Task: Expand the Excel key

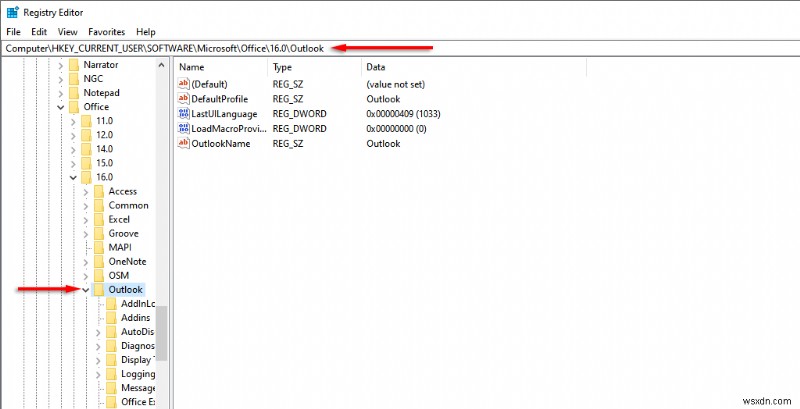Action: (x=86, y=220)
